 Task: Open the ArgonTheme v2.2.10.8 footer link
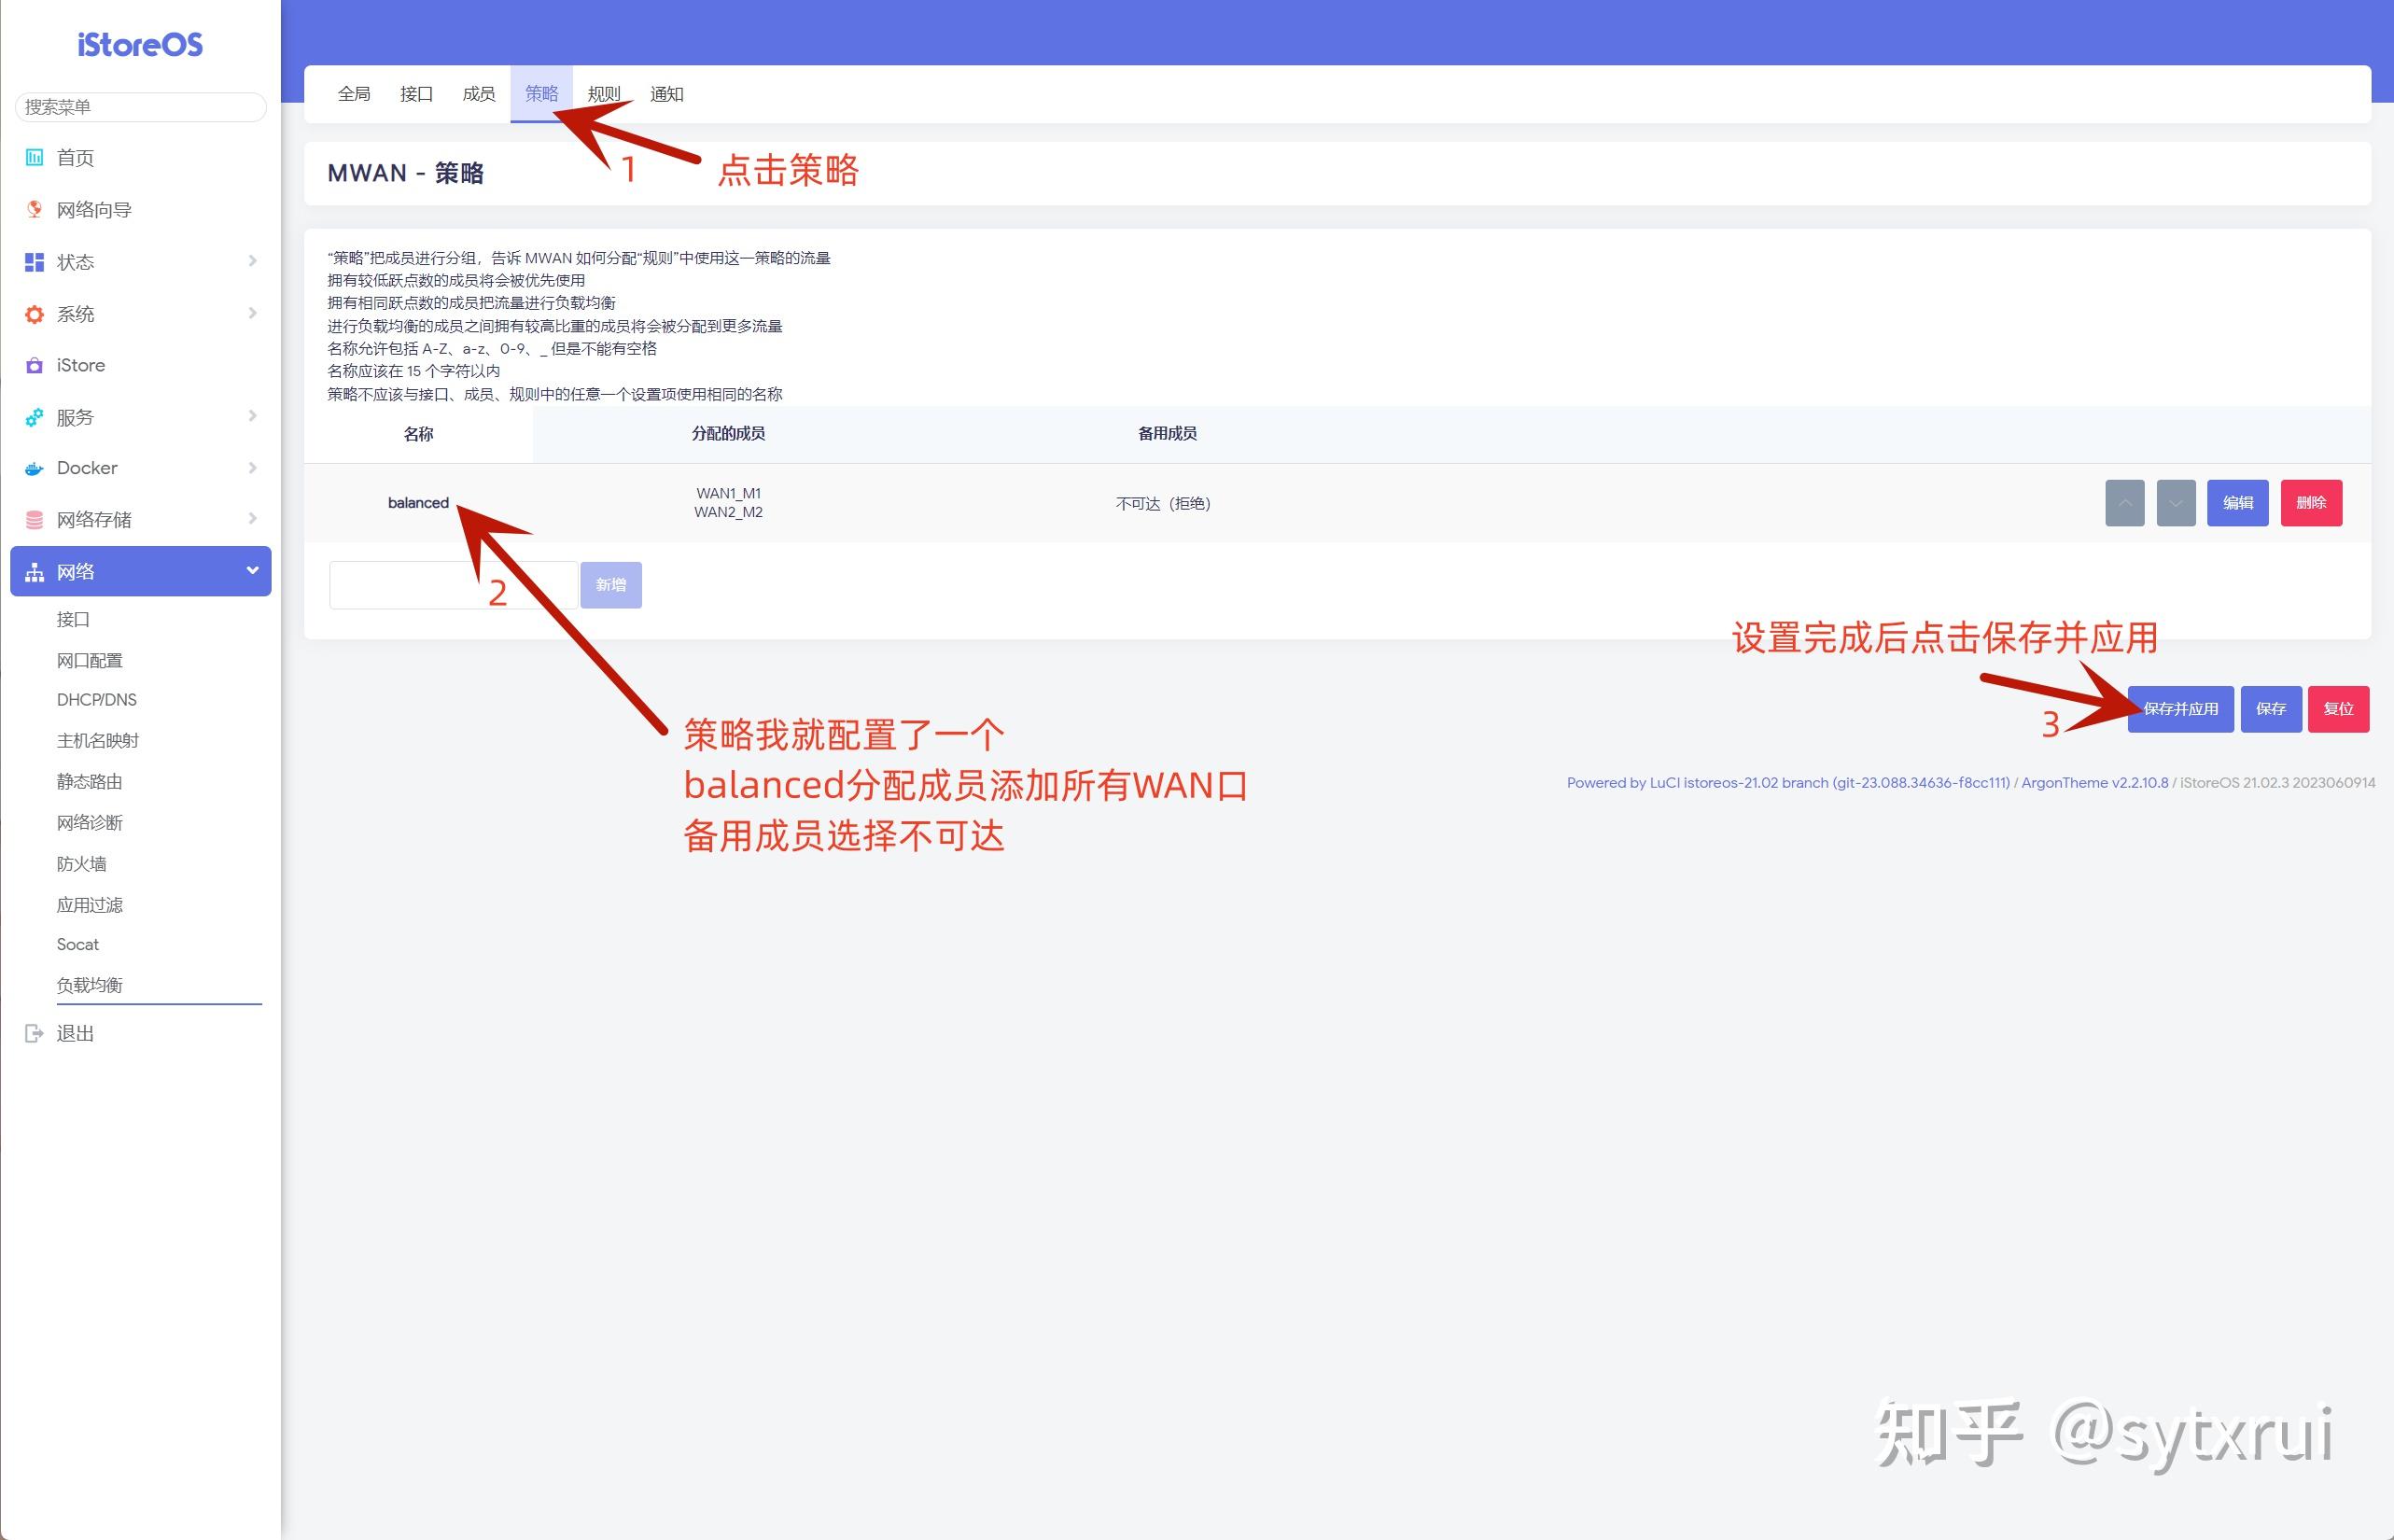click(2094, 783)
